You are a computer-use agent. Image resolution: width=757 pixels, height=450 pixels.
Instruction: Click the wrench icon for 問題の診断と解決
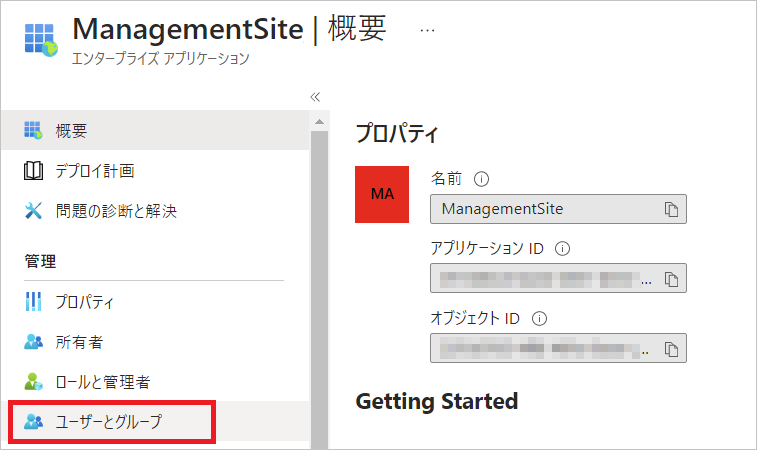(33, 211)
